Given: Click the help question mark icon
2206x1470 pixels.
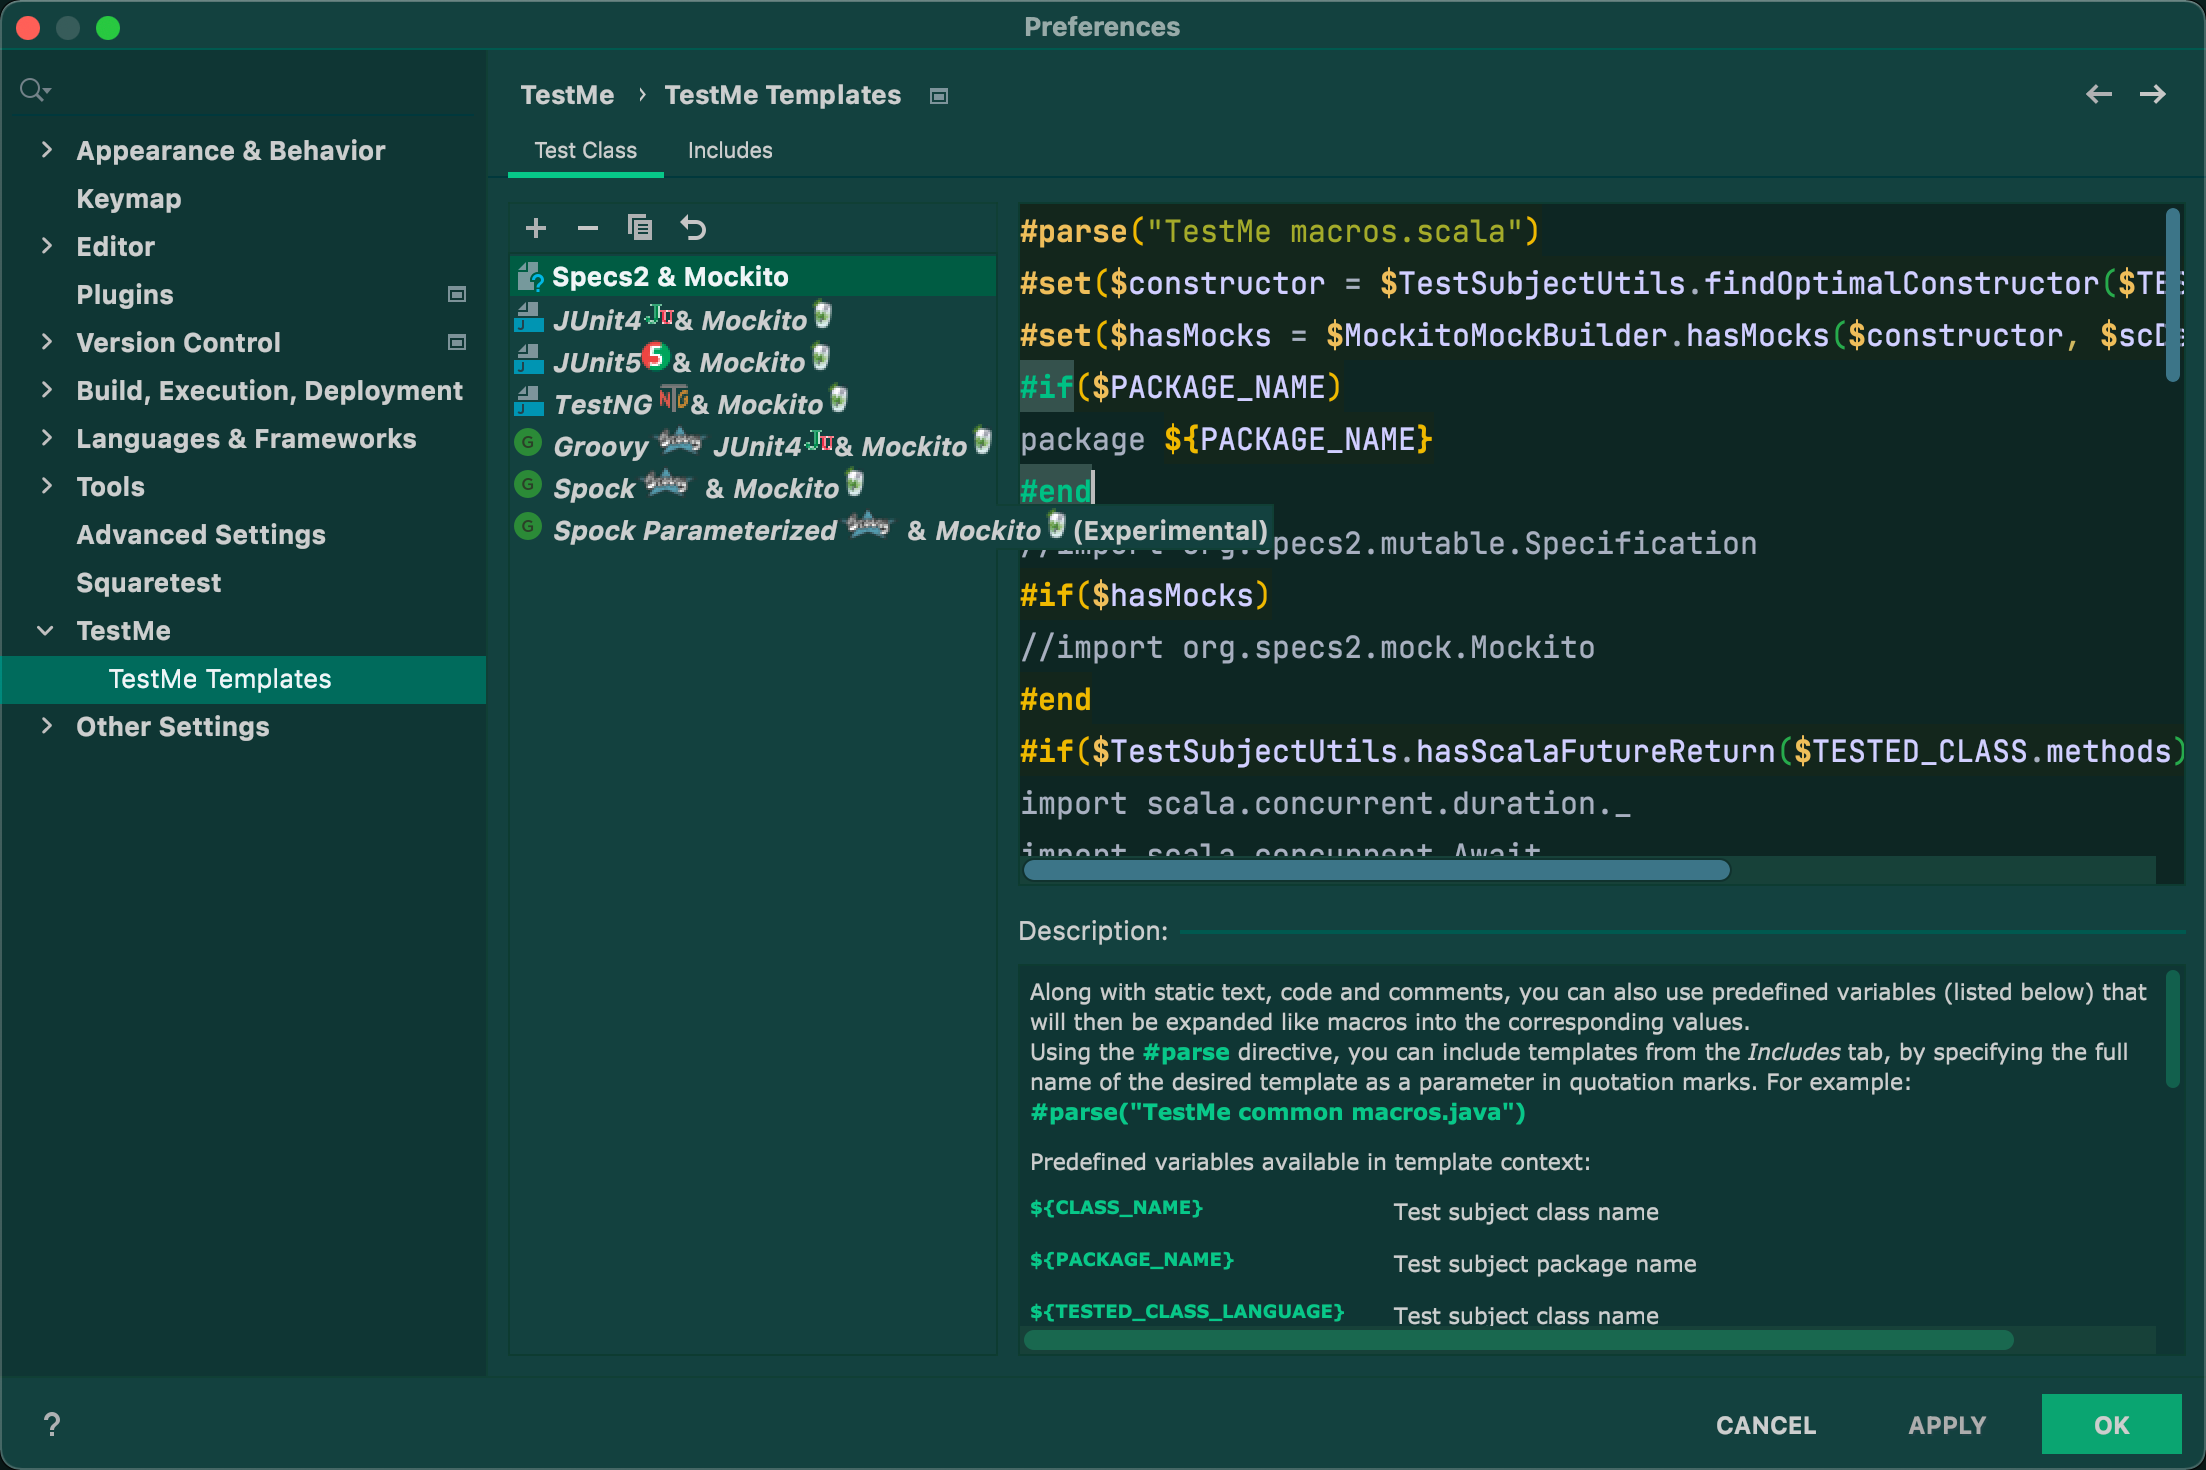Looking at the screenshot, I should pos(52,1424).
